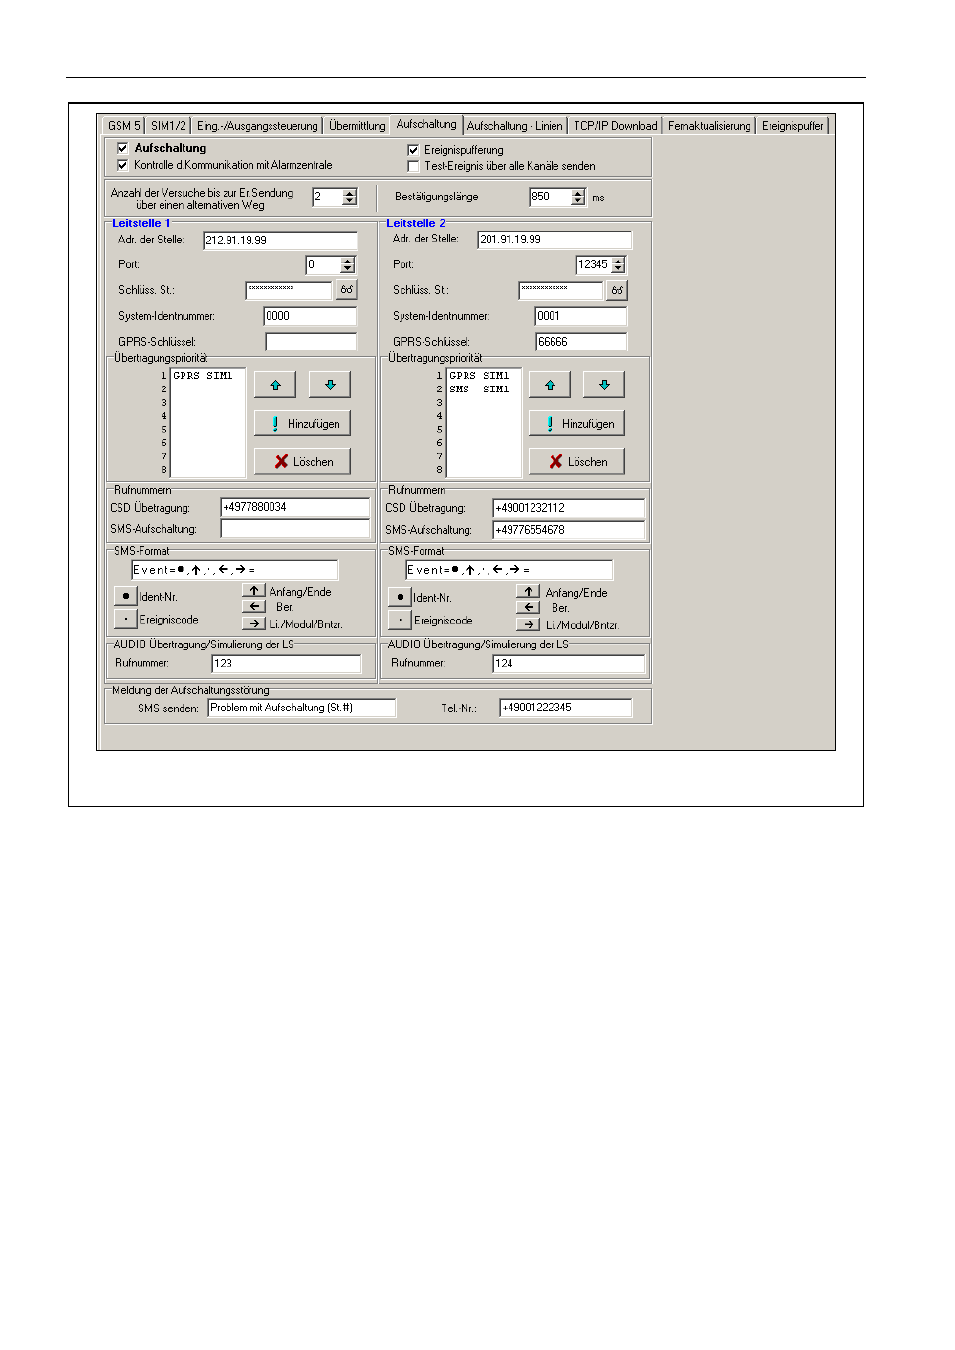Click AUDIO Rufnummer field showing 124
The width and height of the screenshot is (955, 1350).
(x=569, y=664)
